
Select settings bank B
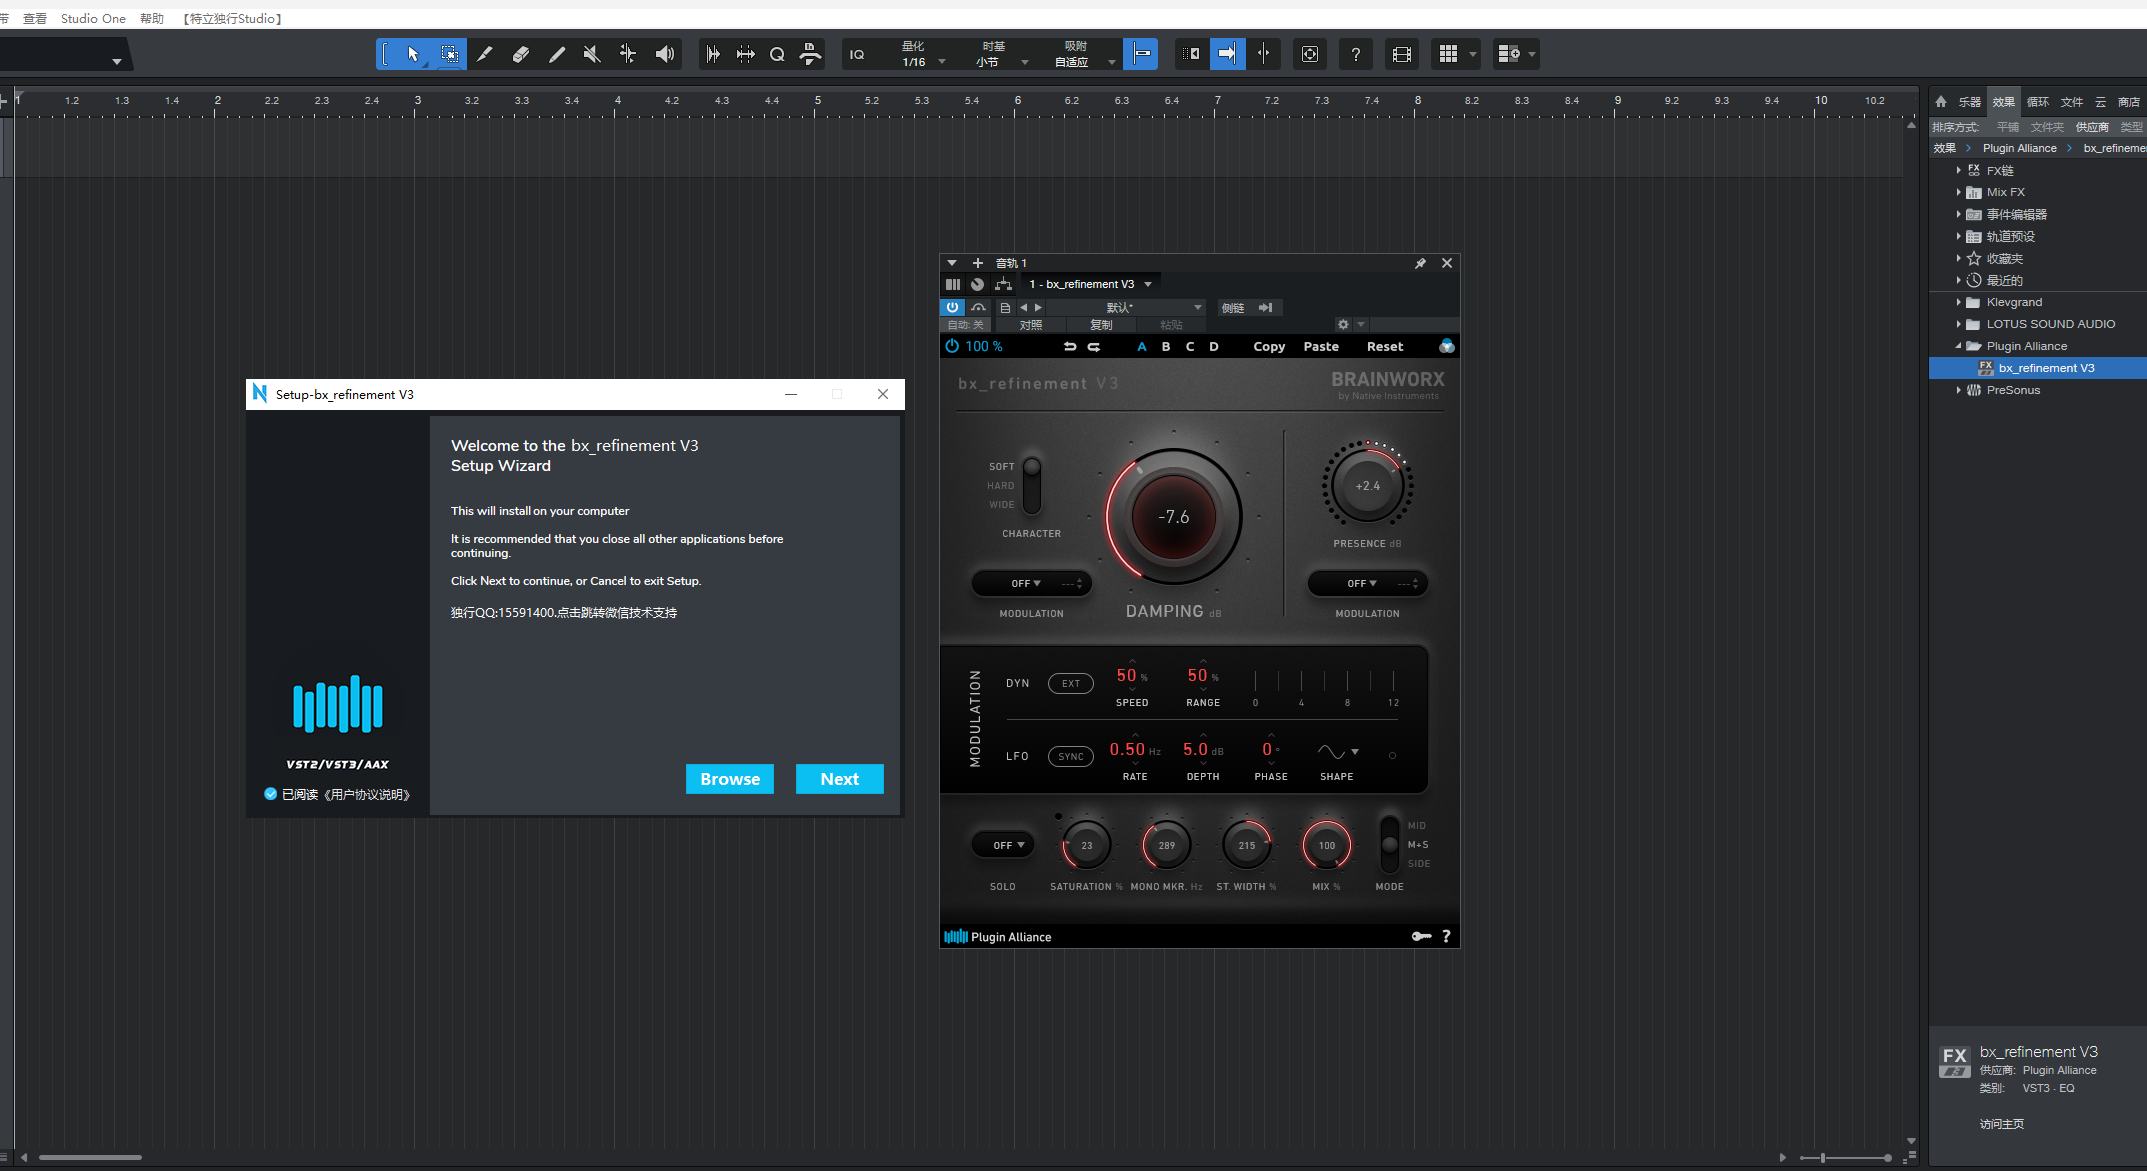[x=1166, y=346]
